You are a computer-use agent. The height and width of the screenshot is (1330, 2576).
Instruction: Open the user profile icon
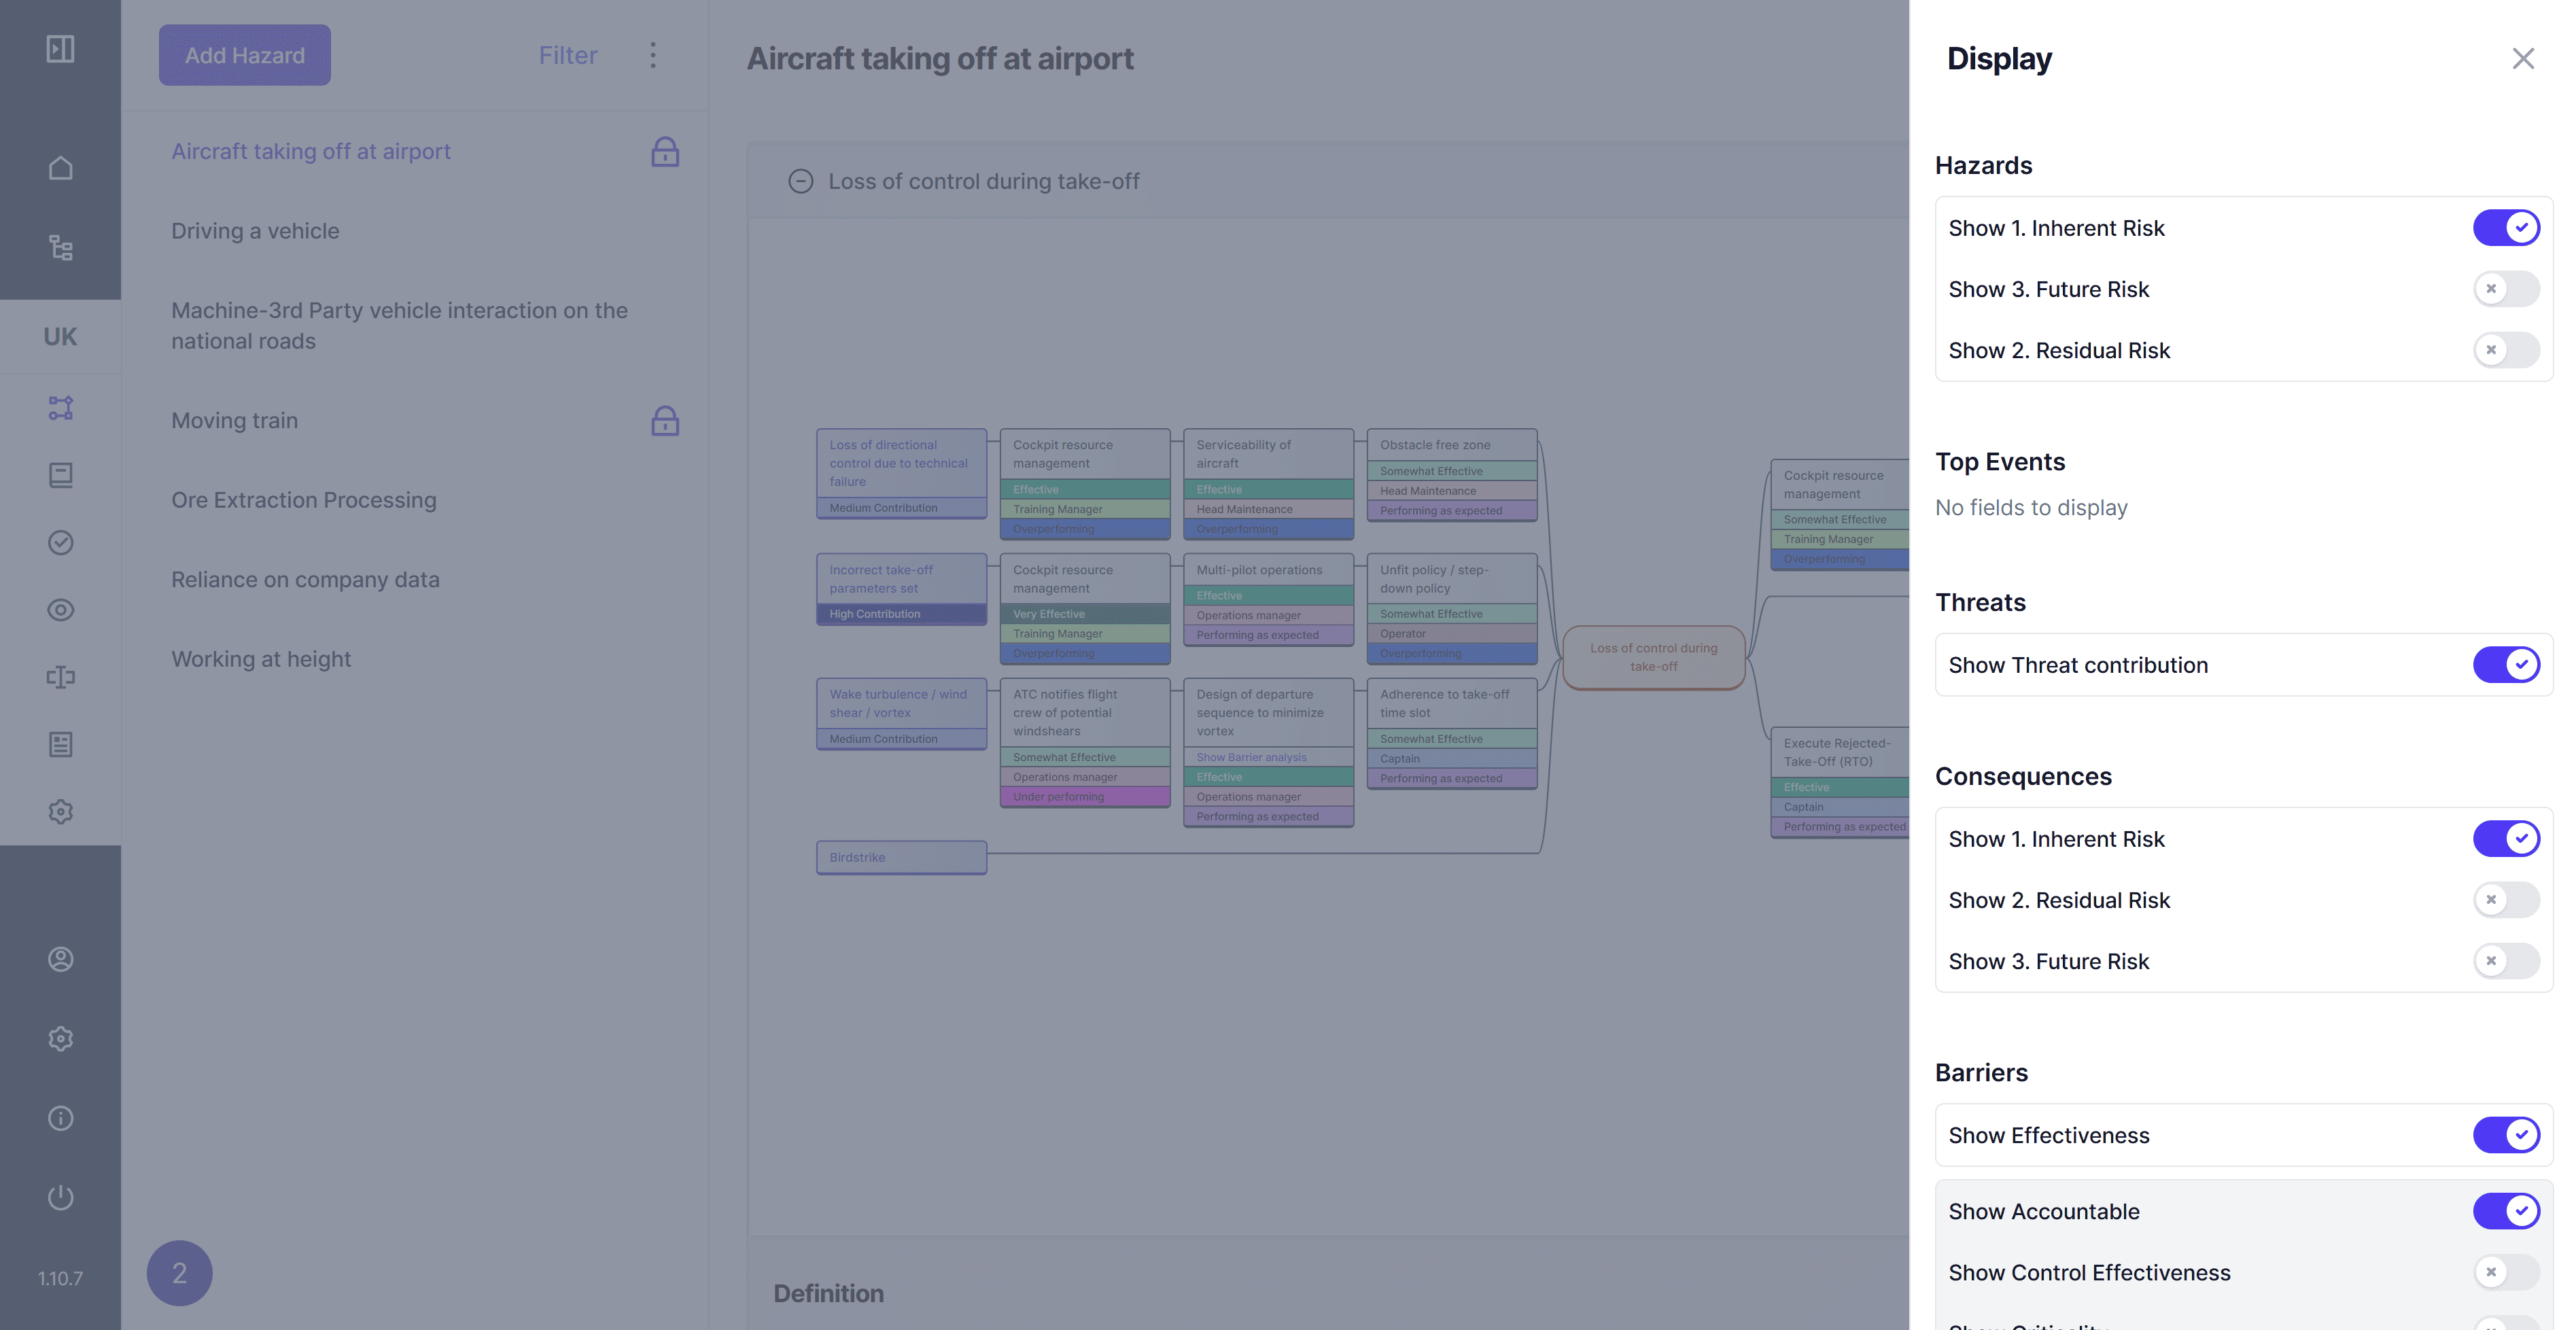pyautogui.click(x=60, y=959)
